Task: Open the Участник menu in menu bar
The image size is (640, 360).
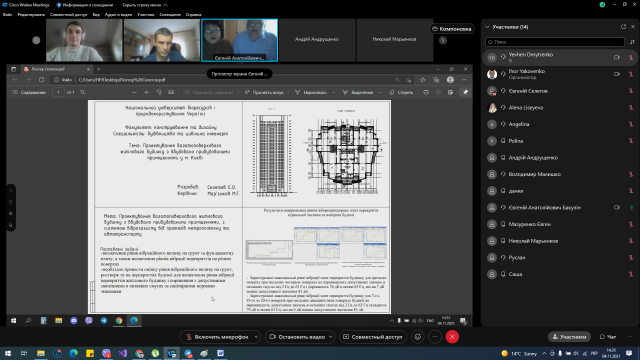Action: click(x=146, y=14)
